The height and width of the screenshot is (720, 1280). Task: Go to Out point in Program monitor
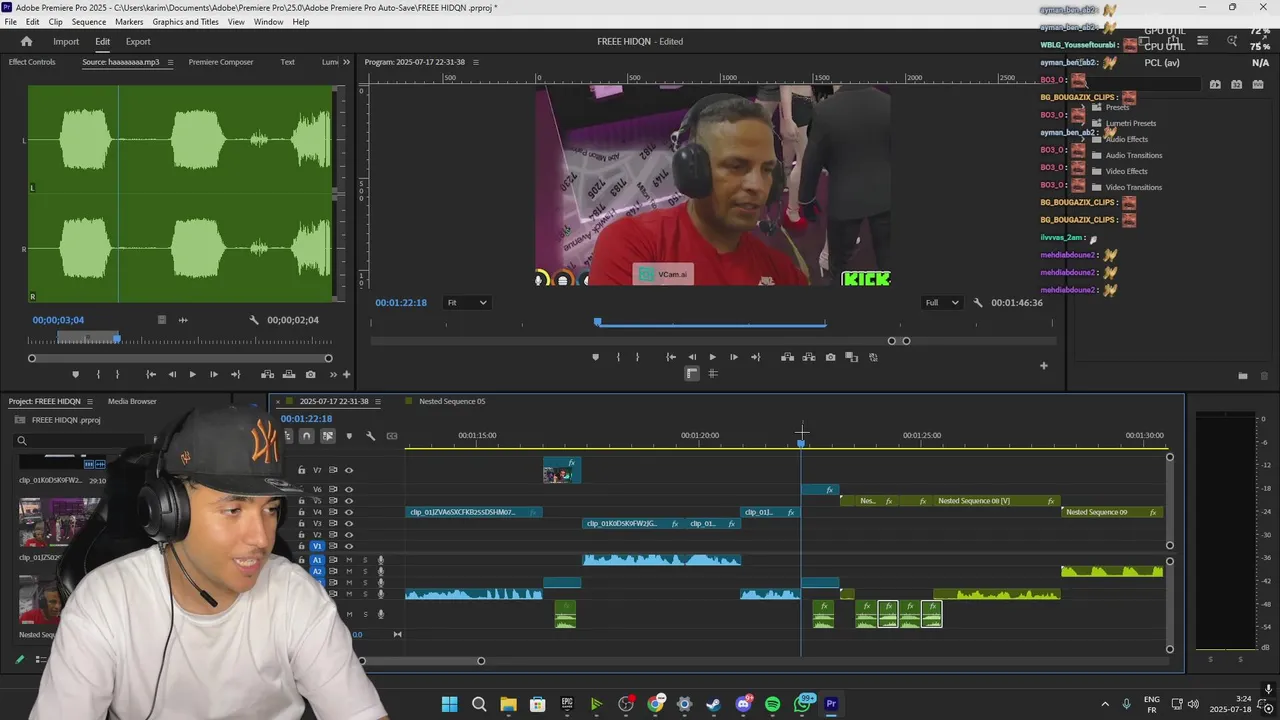coord(755,357)
